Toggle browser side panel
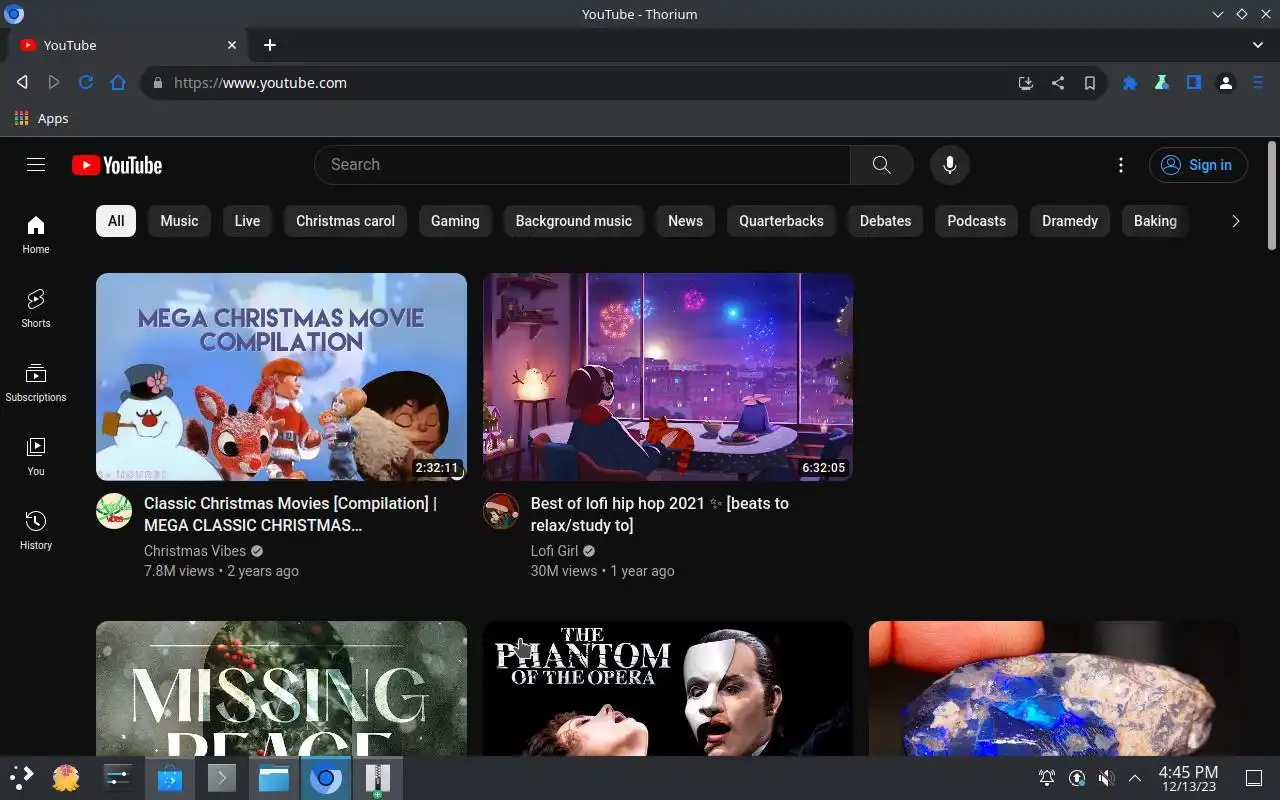Screen dimensions: 1280x800 pos(1194,83)
